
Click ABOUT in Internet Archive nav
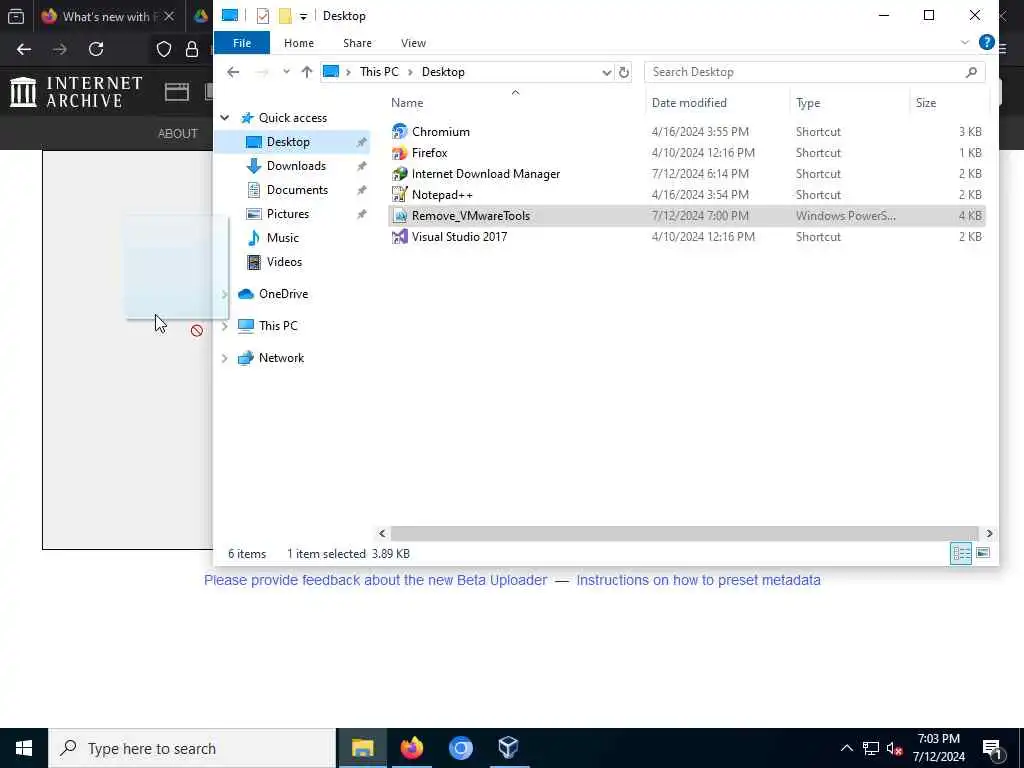[178, 133]
